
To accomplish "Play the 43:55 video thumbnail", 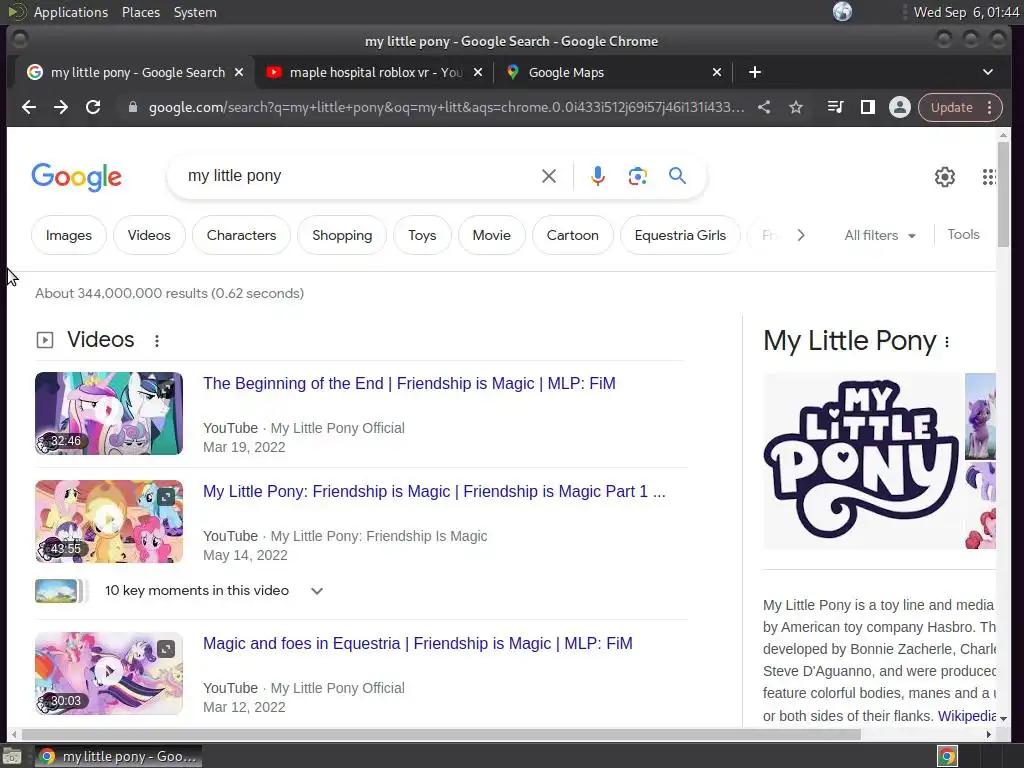I will pyautogui.click(x=109, y=521).
